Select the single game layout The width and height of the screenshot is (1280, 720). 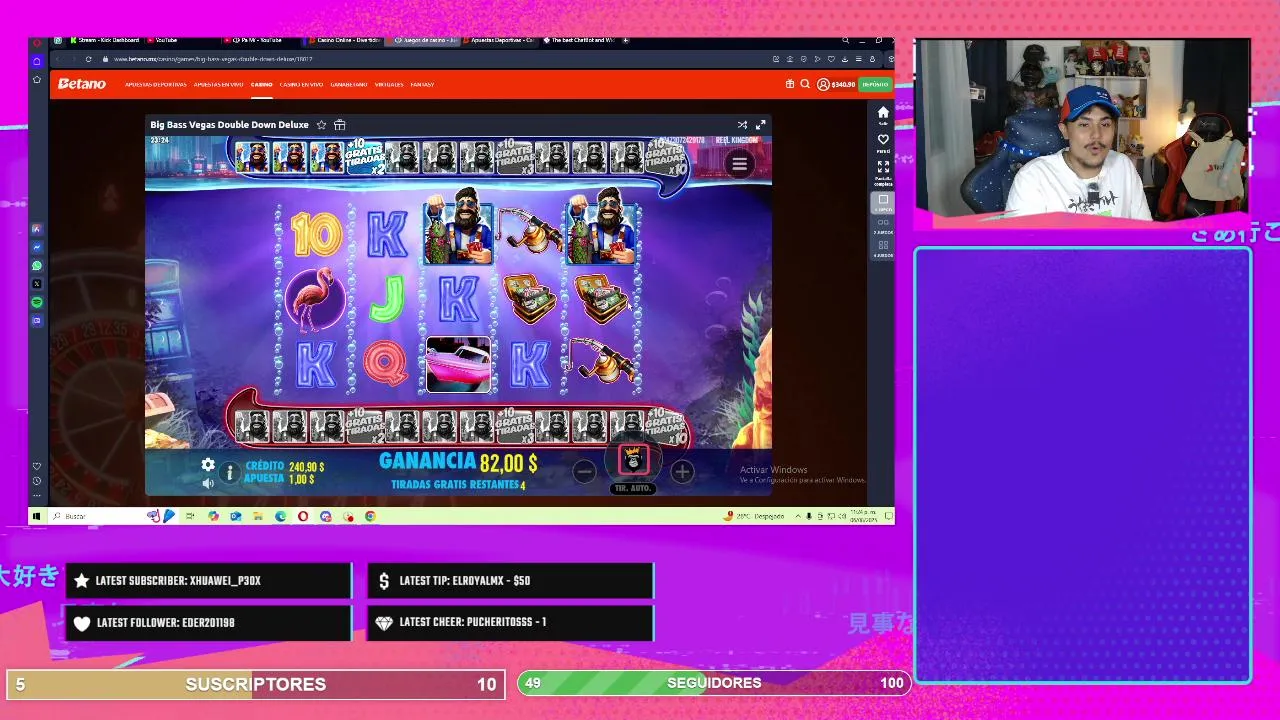[883, 202]
